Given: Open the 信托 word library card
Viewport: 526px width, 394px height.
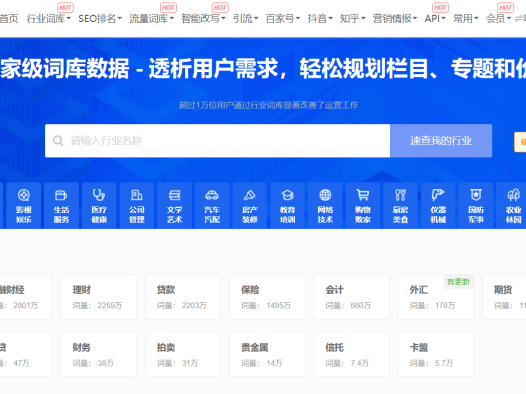Looking at the screenshot, I should tap(352, 354).
